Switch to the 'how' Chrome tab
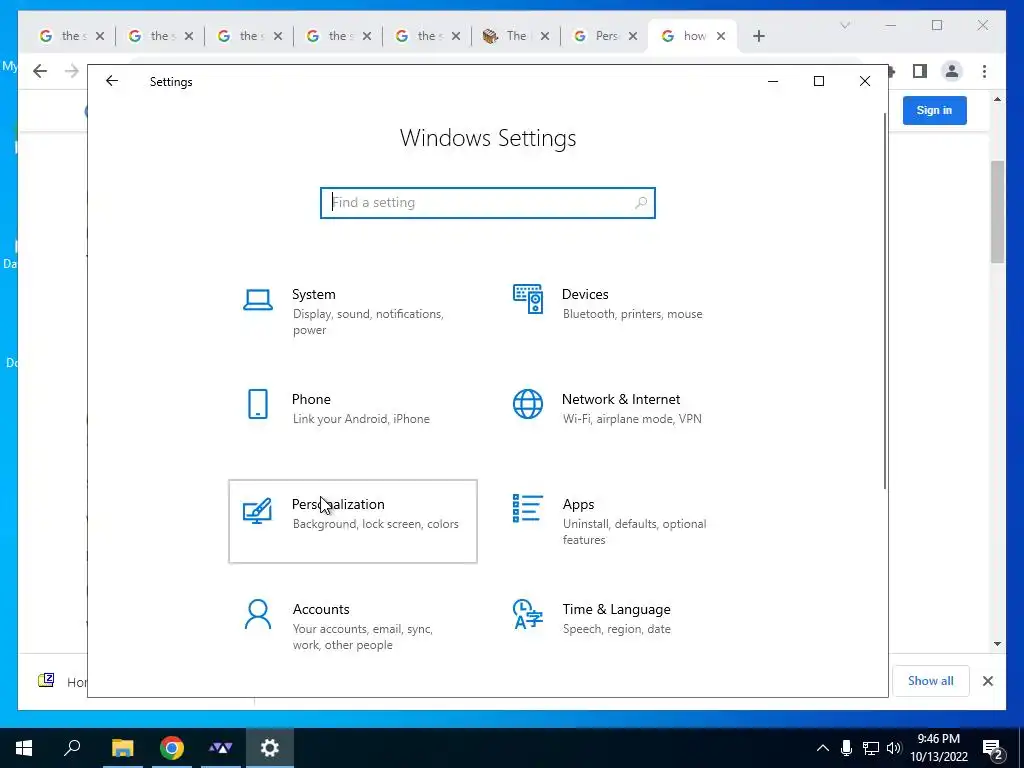The width and height of the screenshot is (1024, 768). point(692,36)
